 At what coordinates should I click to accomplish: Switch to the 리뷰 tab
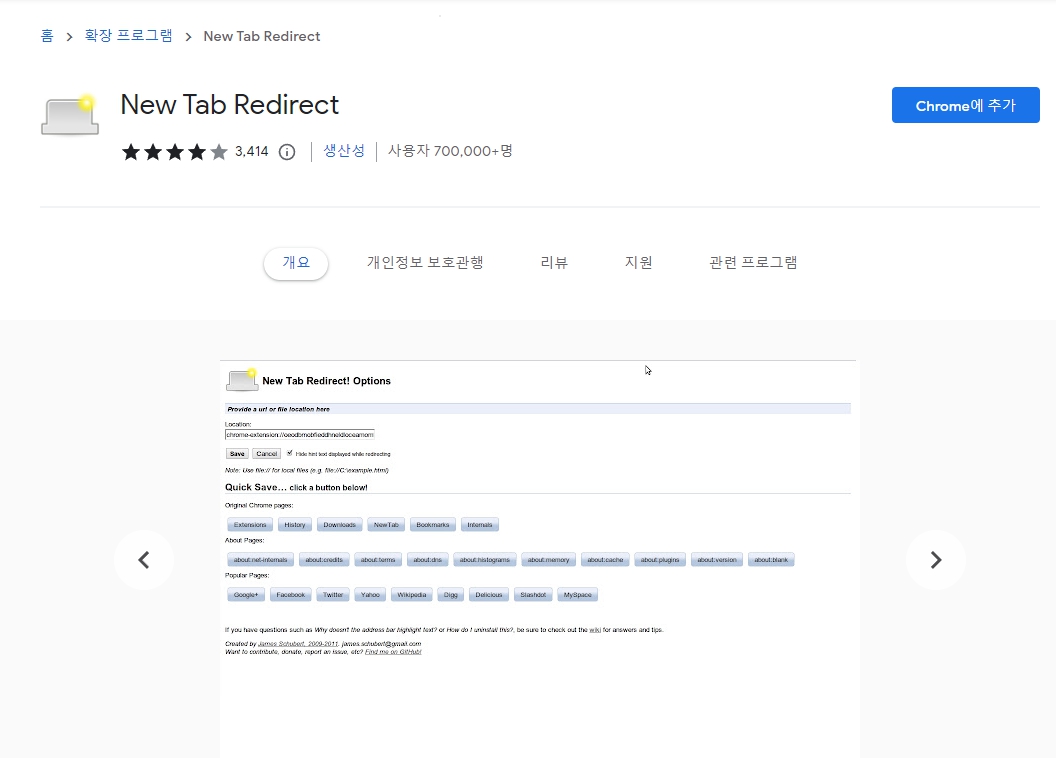553,262
